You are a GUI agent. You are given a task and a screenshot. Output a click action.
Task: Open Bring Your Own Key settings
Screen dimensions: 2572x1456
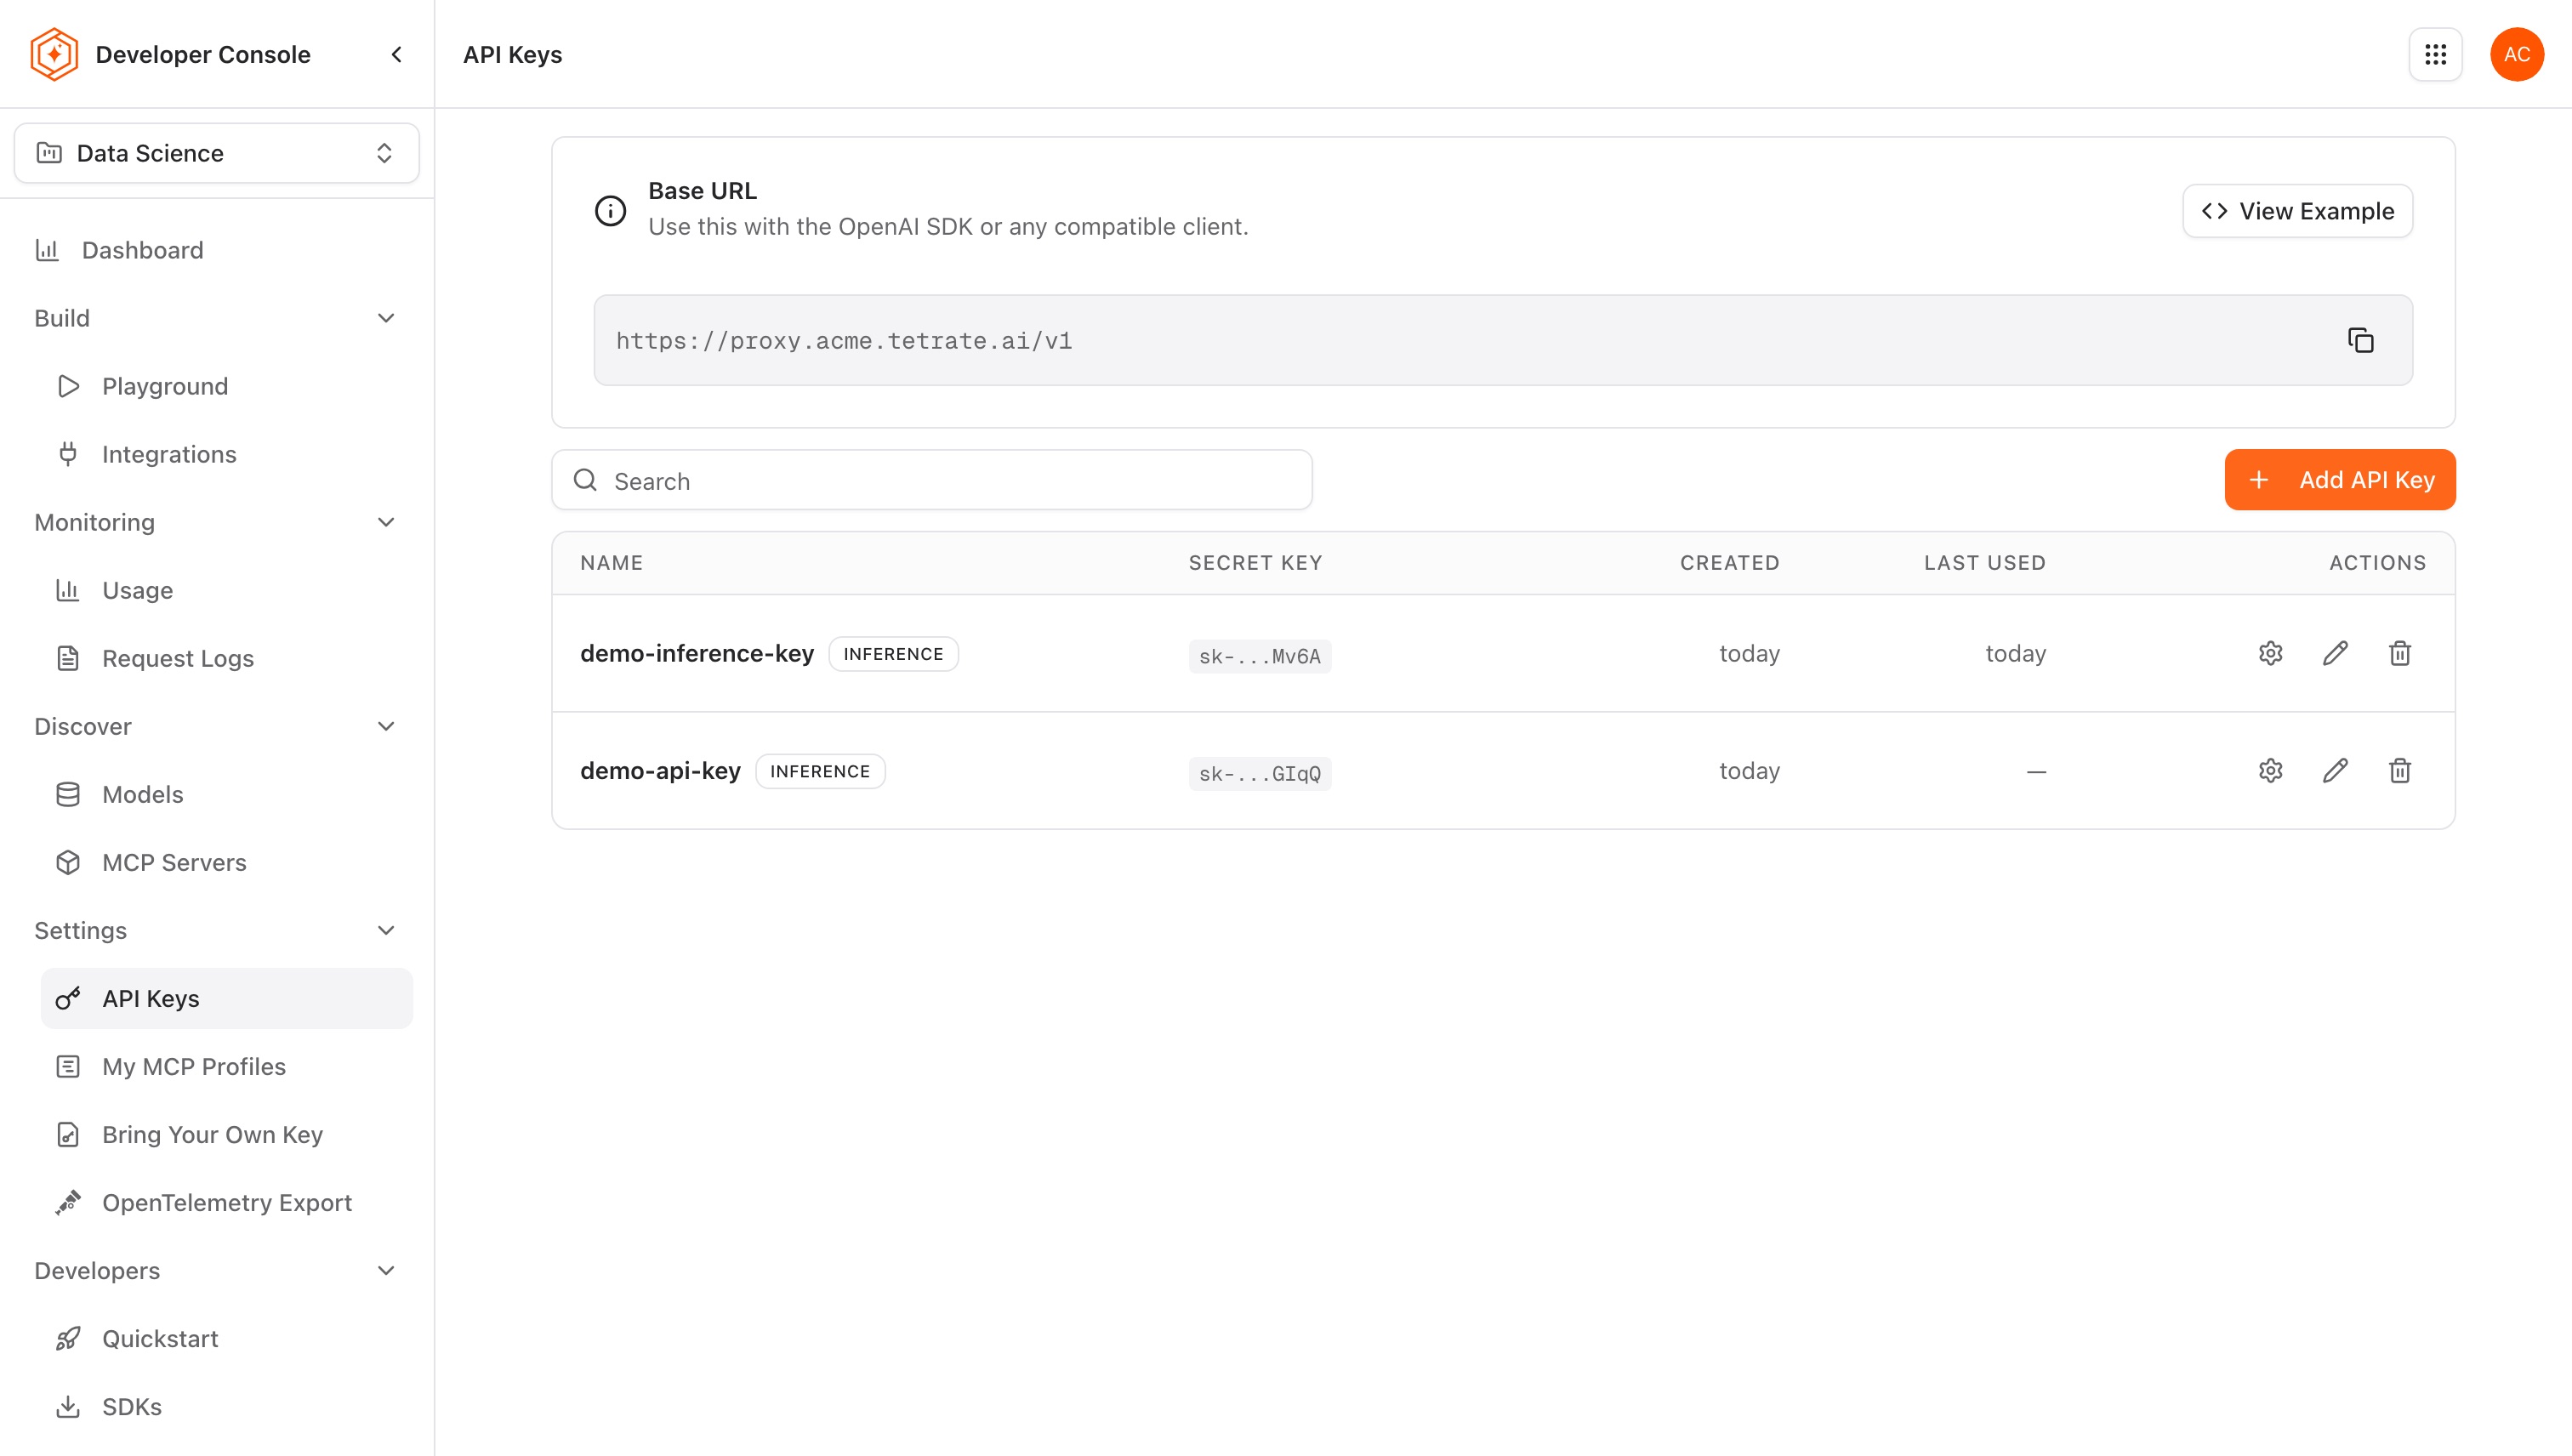pos(227,1134)
